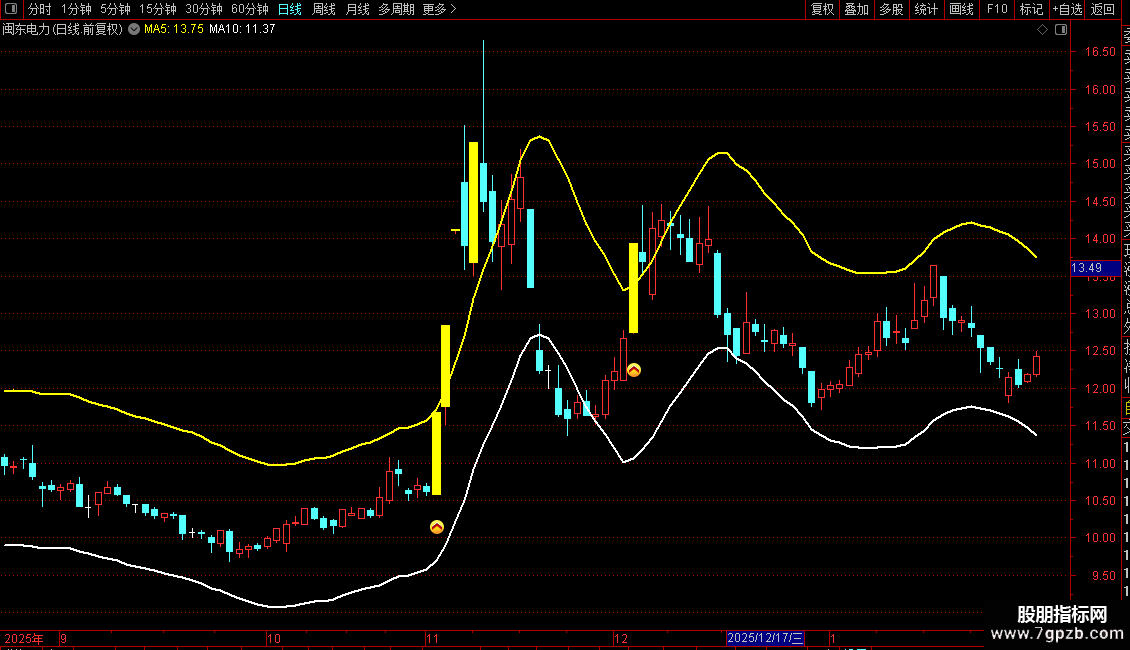This screenshot has width=1130, height=650.
Task: Click the 15.00 price axis label
Action: click(1100, 164)
